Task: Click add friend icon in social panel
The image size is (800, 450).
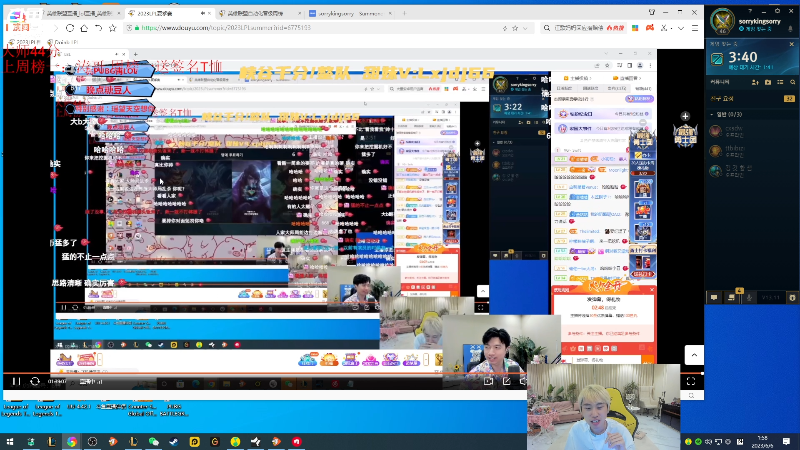Action: [755, 82]
